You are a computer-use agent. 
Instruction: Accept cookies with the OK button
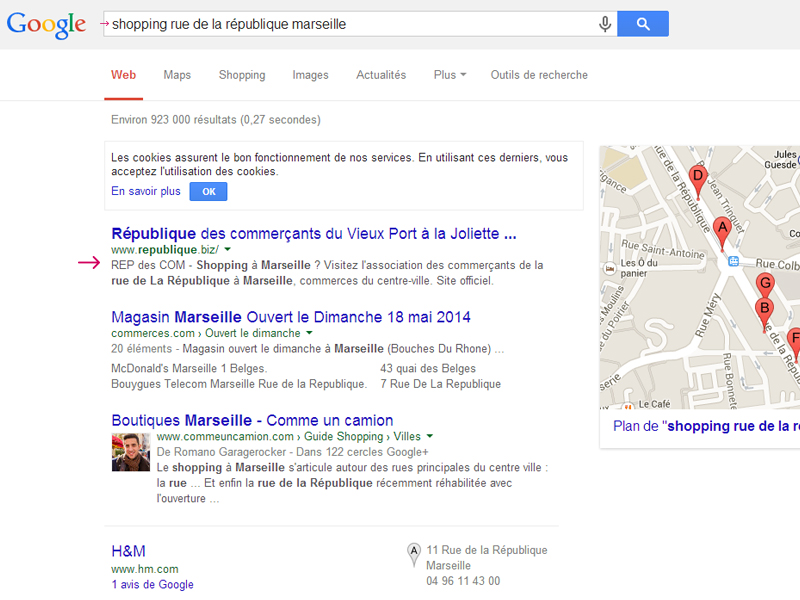tap(208, 191)
